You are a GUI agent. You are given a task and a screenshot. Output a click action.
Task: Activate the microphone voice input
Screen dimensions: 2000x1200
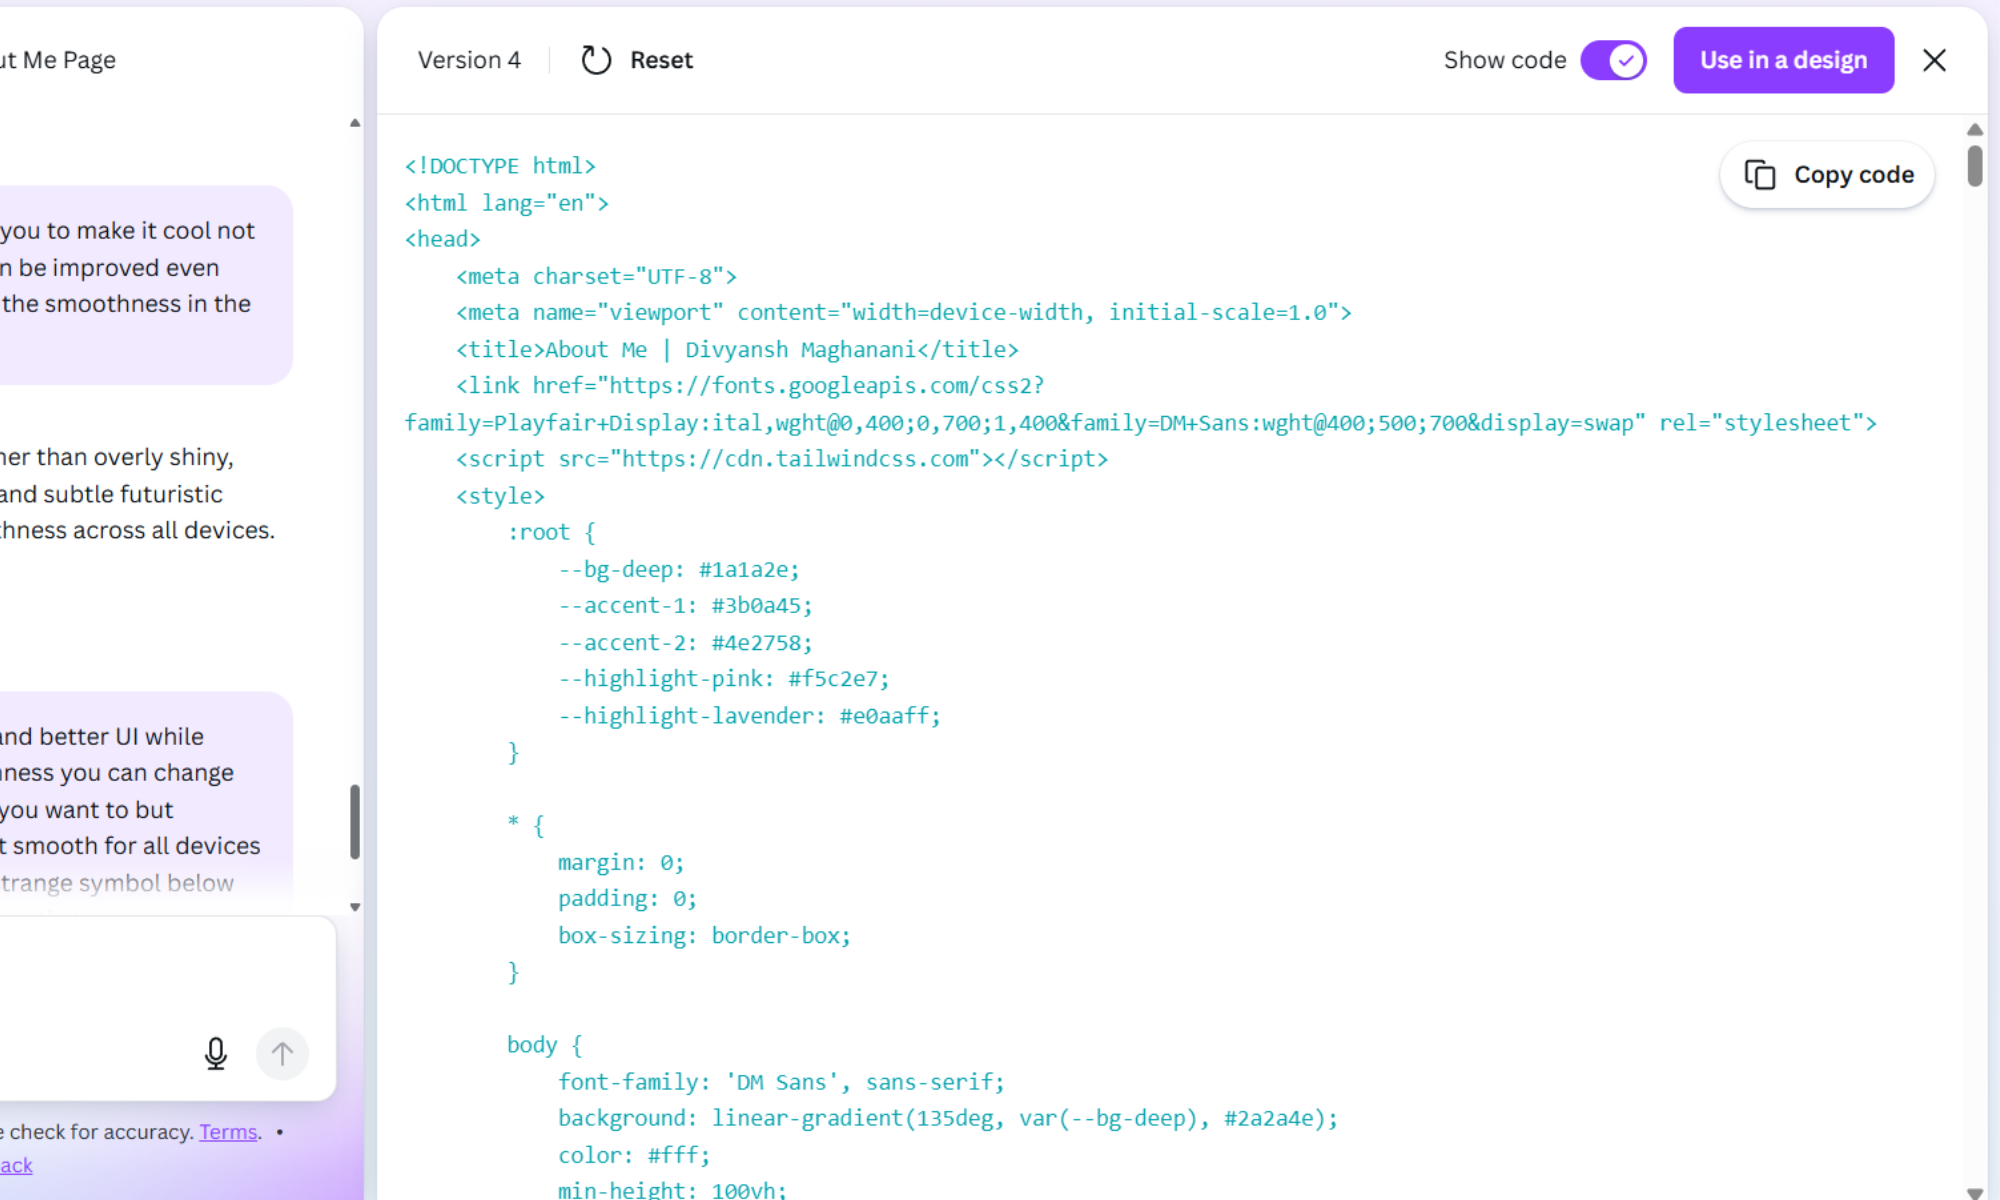[x=216, y=1054]
